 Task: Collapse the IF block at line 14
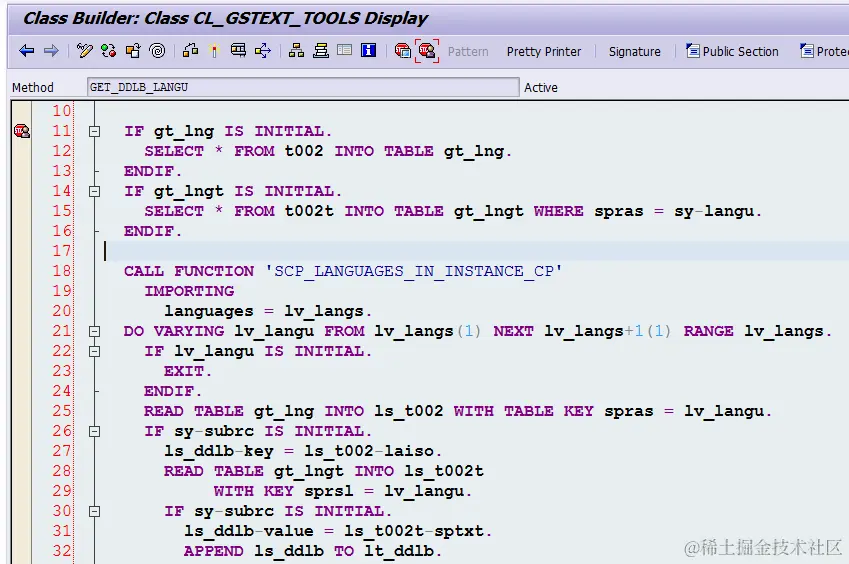[x=95, y=192]
